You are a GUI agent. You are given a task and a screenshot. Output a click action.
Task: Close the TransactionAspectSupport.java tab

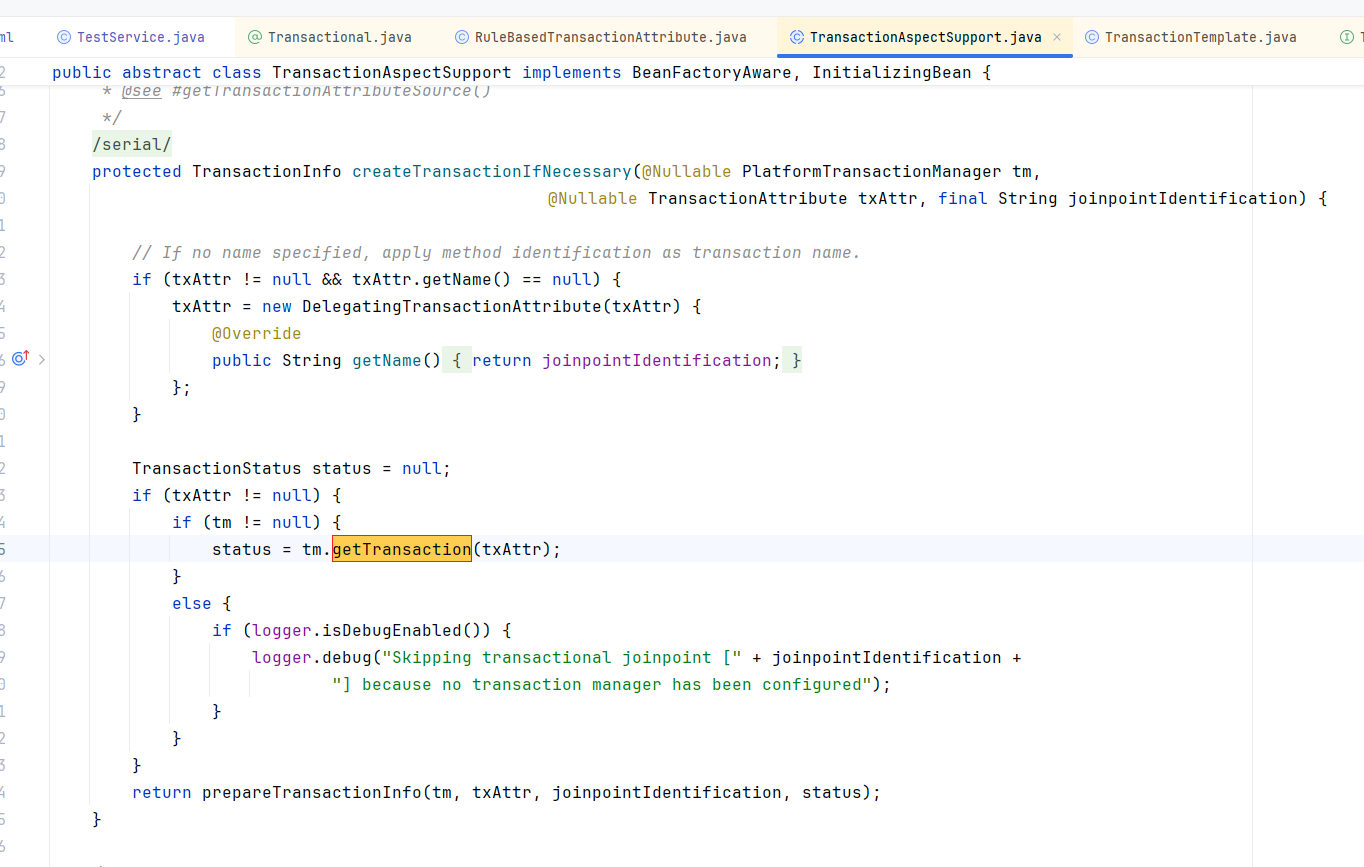[1057, 37]
